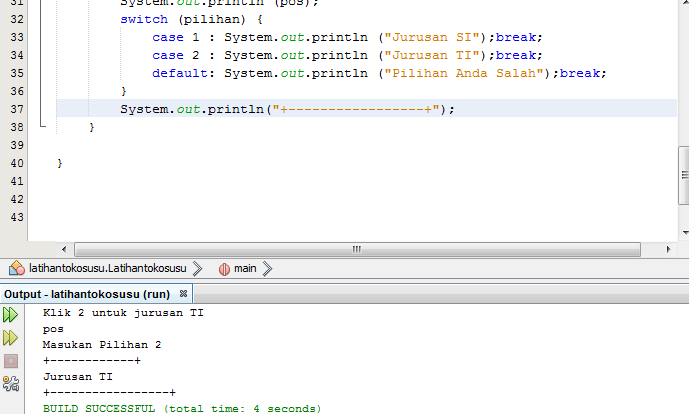Click "Jurusan TI" string in code line 34

(432, 55)
